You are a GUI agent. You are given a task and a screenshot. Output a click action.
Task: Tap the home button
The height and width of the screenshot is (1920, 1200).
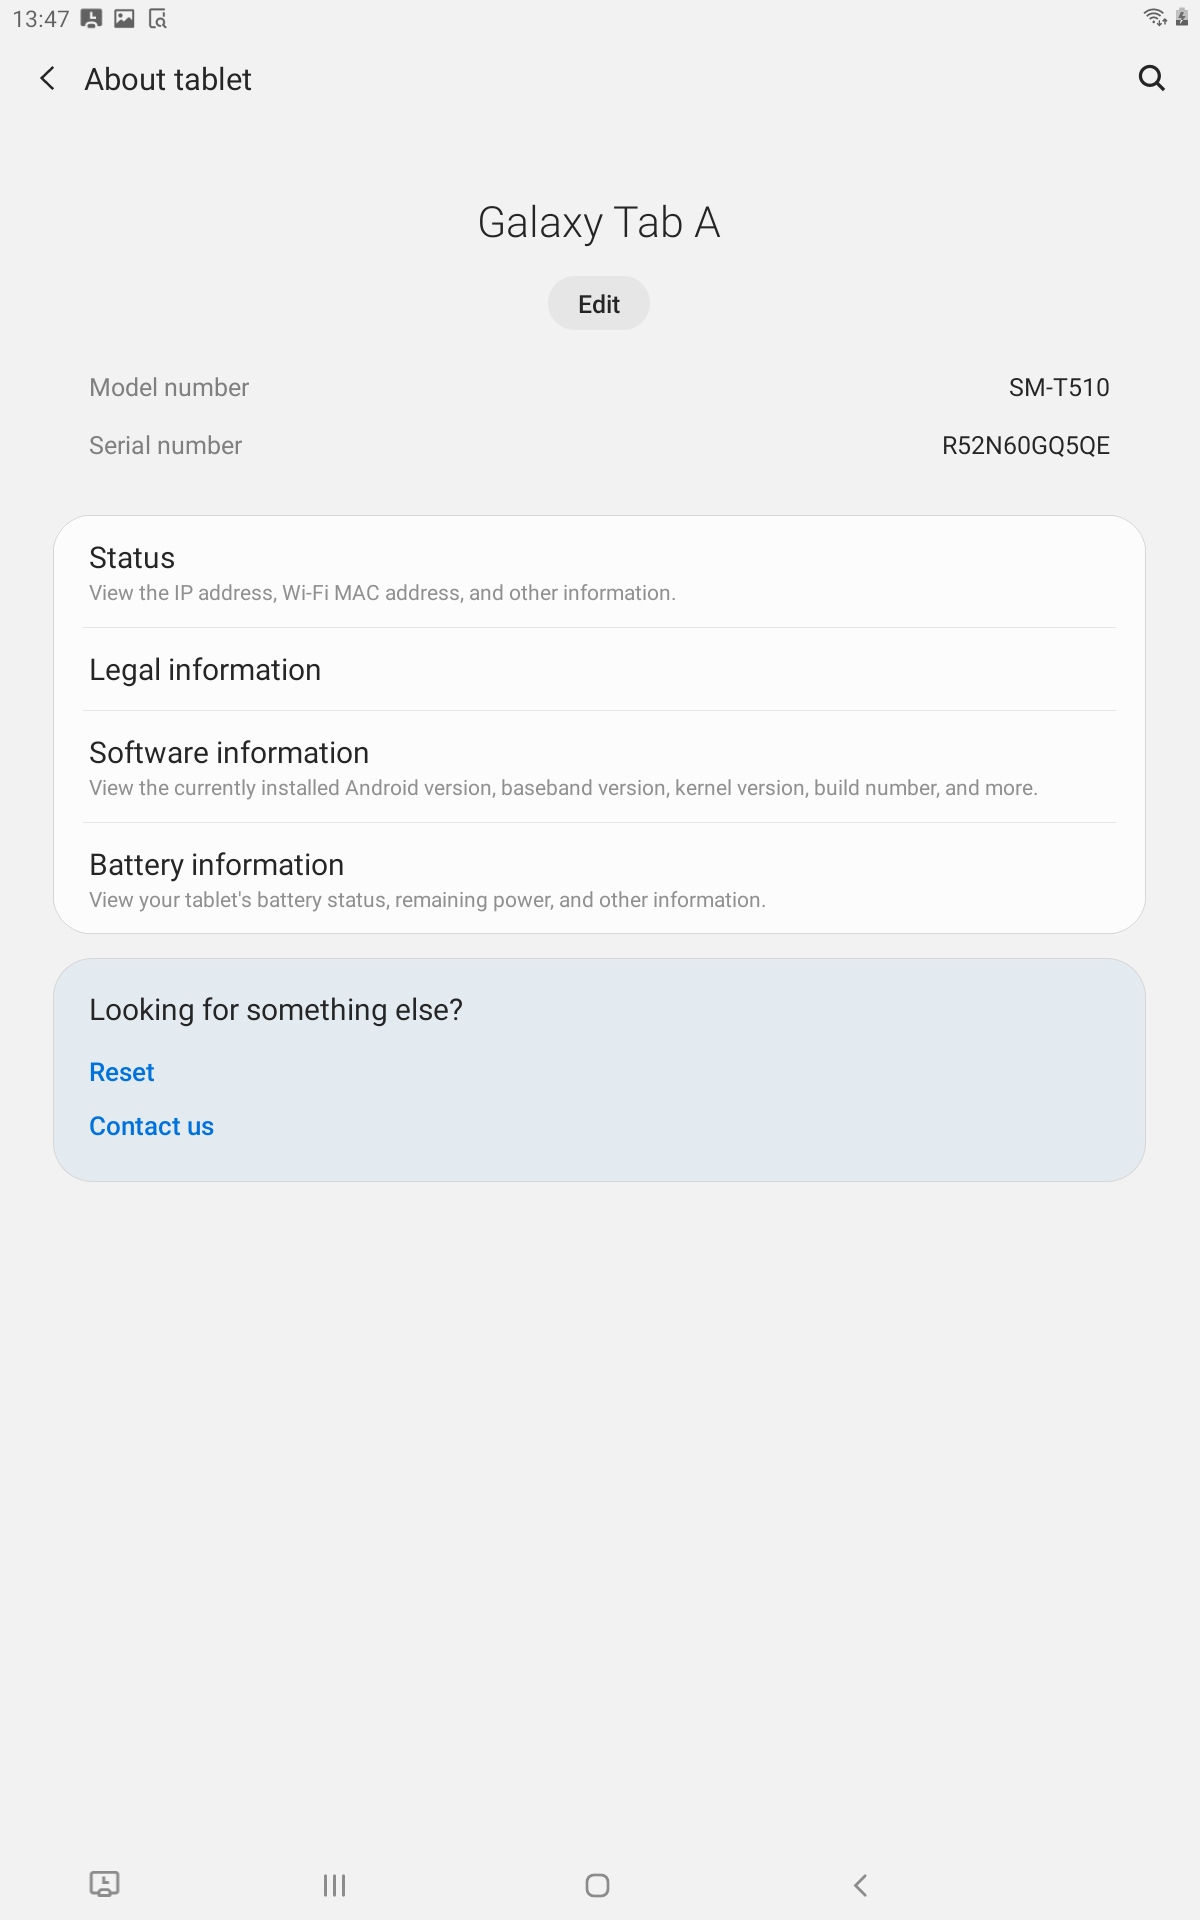tap(597, 1886)
